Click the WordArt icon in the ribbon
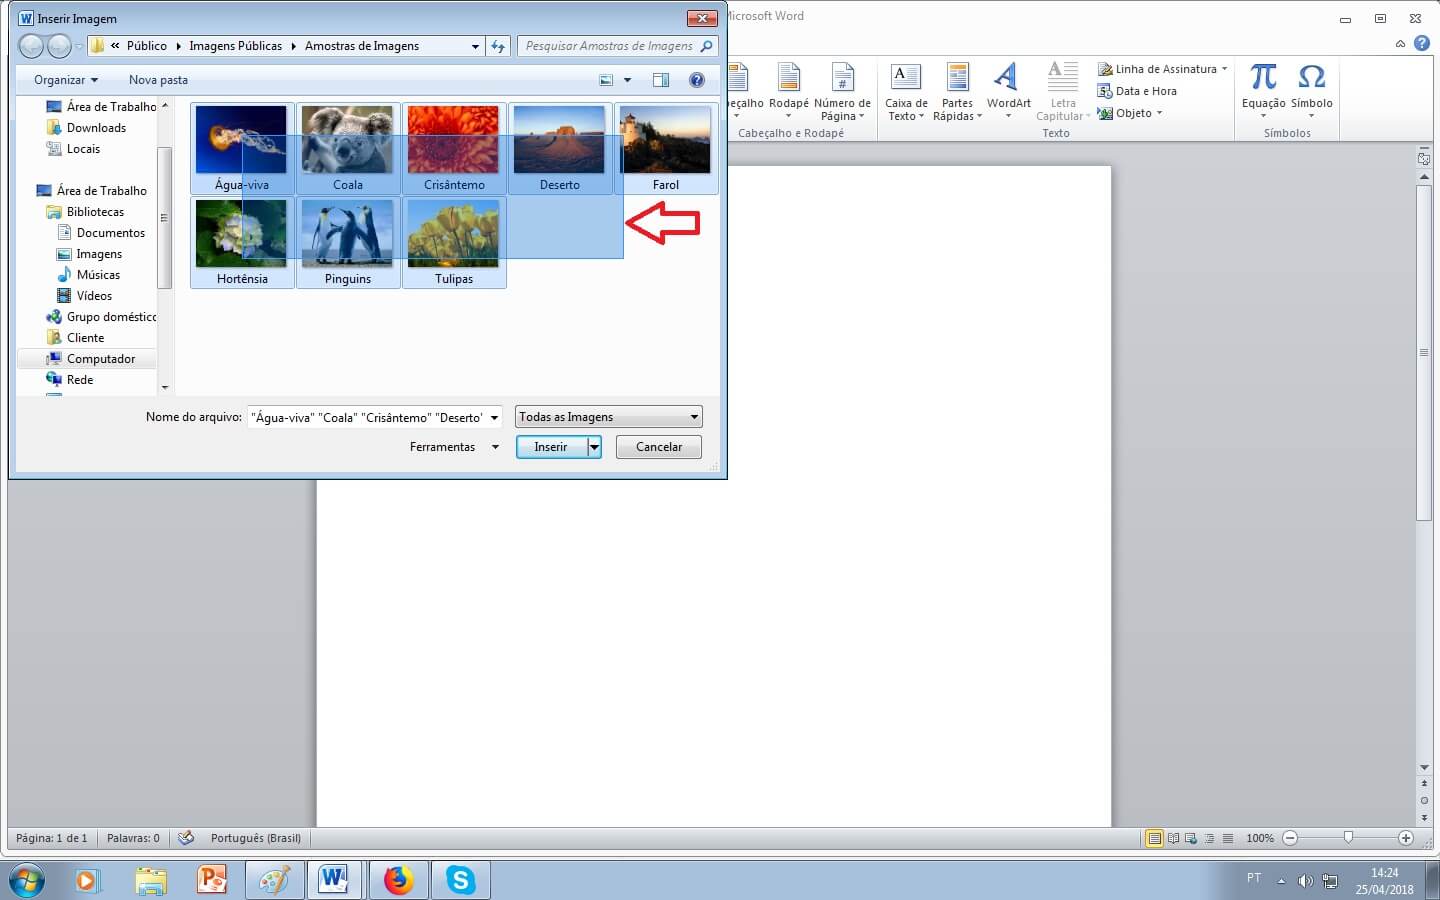 click(1007, 78)
